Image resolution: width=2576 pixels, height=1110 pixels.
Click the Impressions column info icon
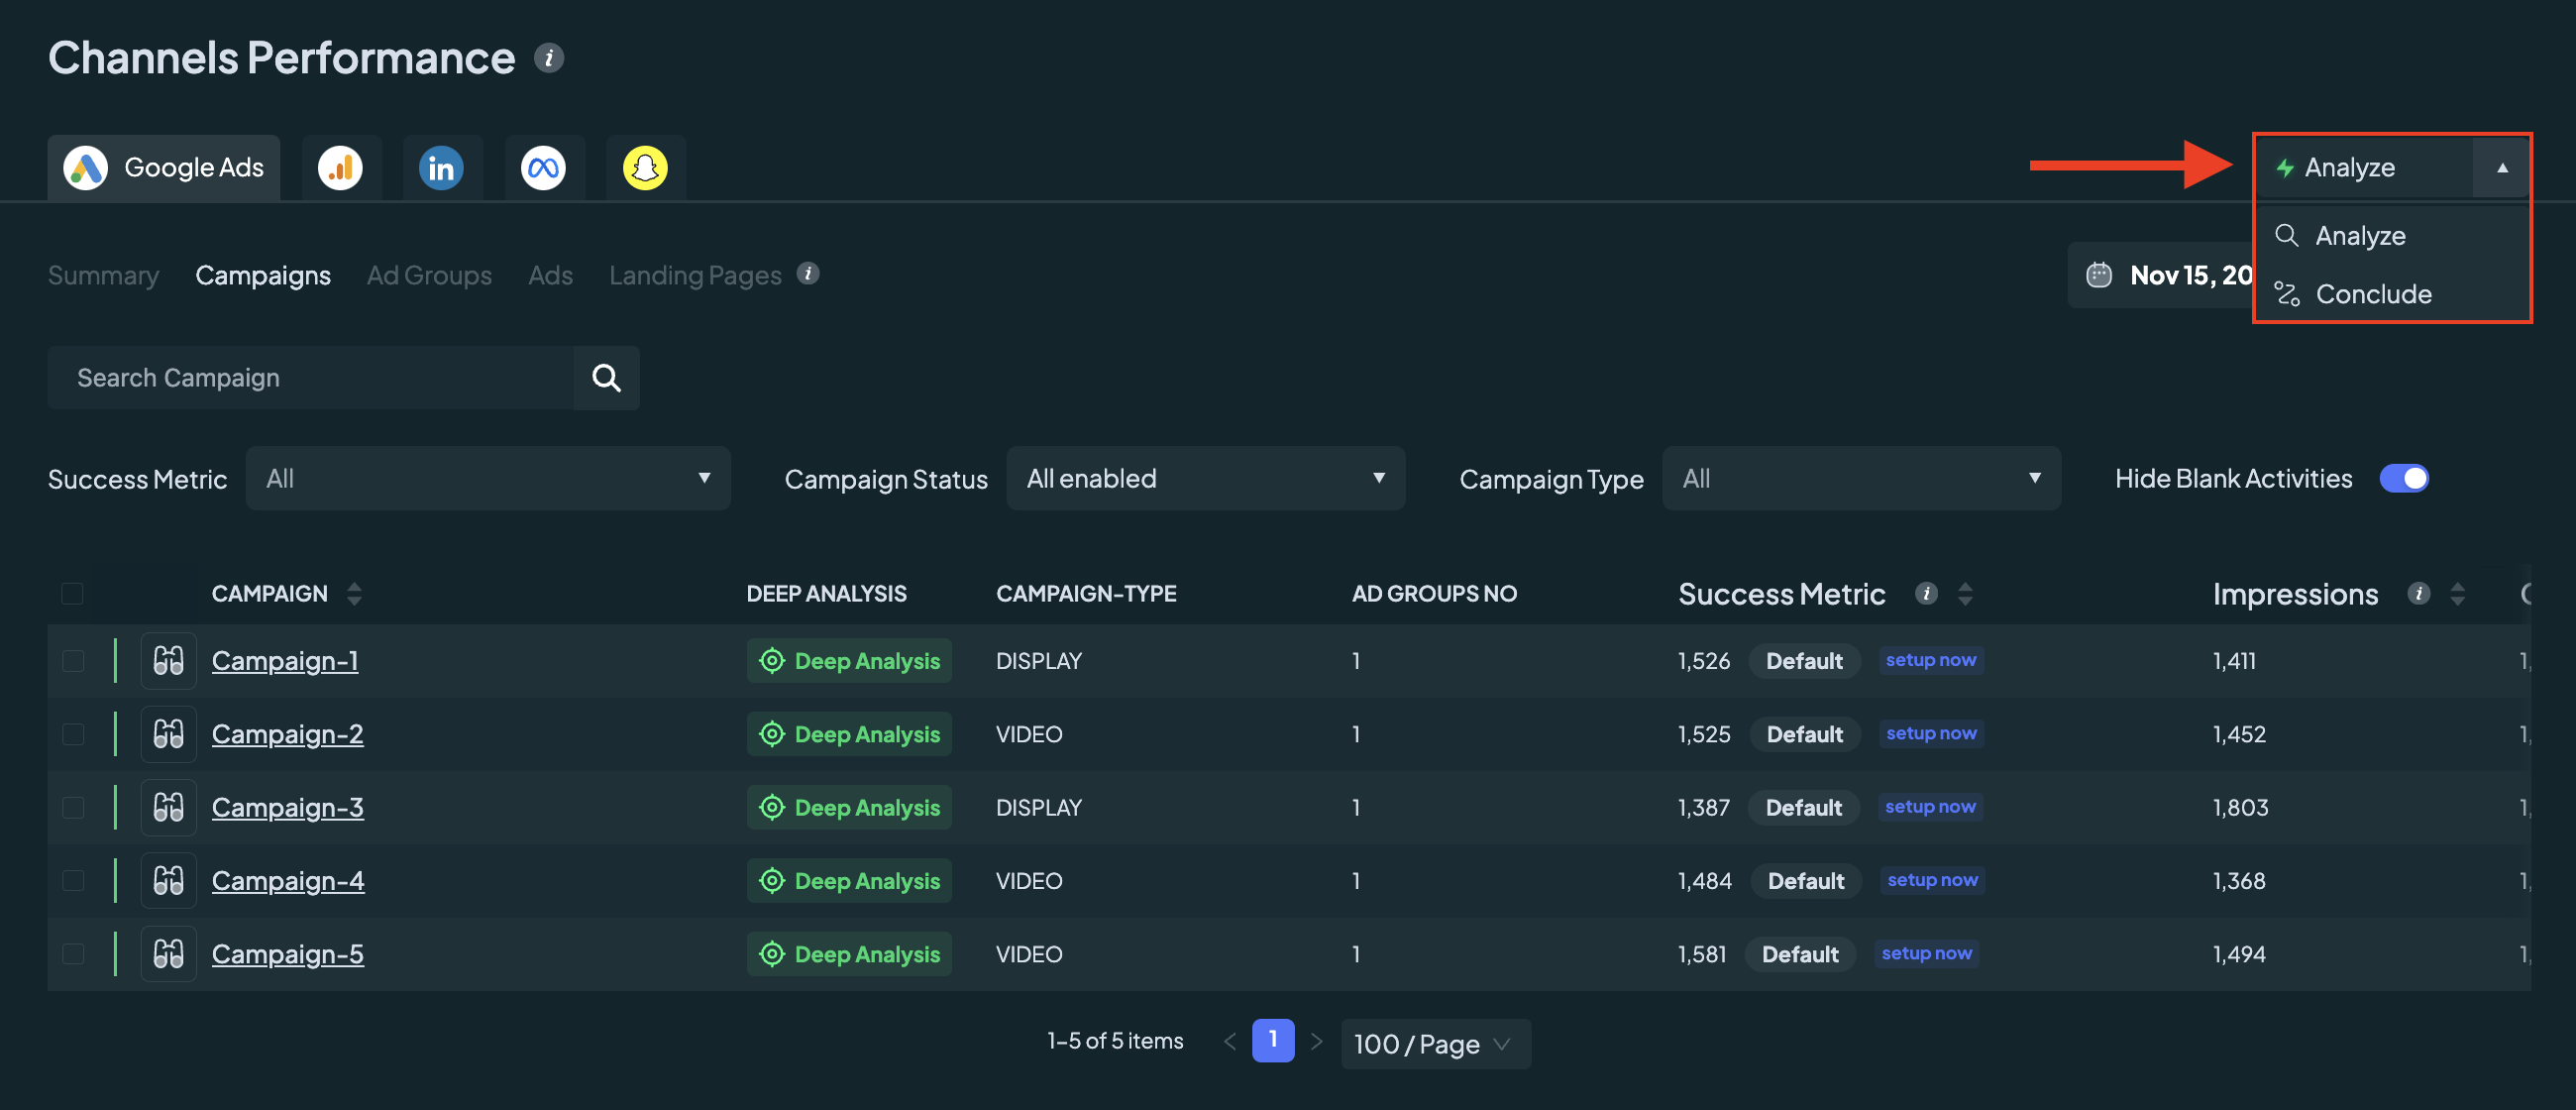click(2418, 593)
